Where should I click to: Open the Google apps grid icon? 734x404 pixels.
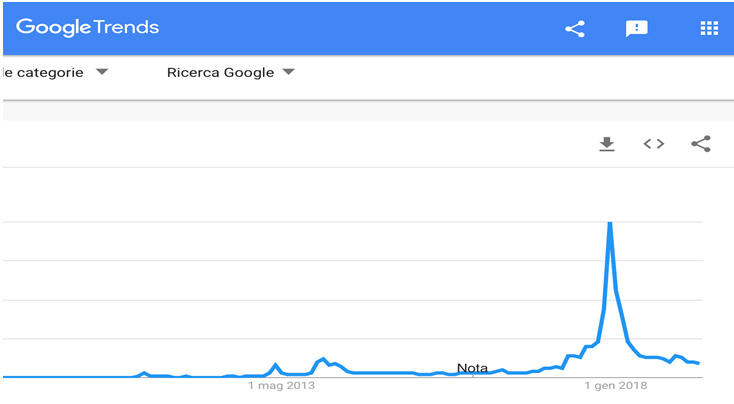click(x=709, y=29)
